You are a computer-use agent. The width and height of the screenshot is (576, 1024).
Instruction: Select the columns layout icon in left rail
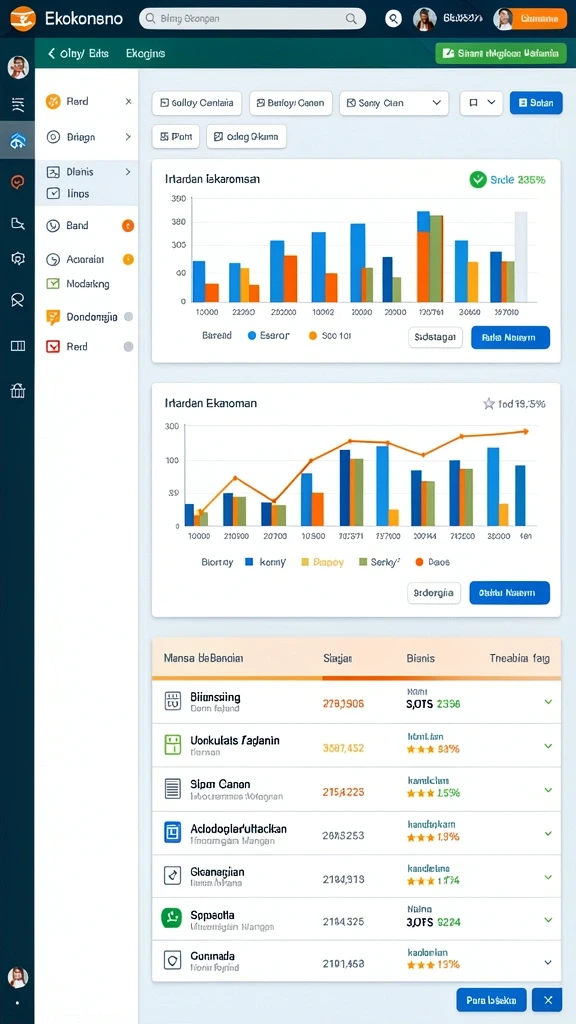(x=18, y=346)
